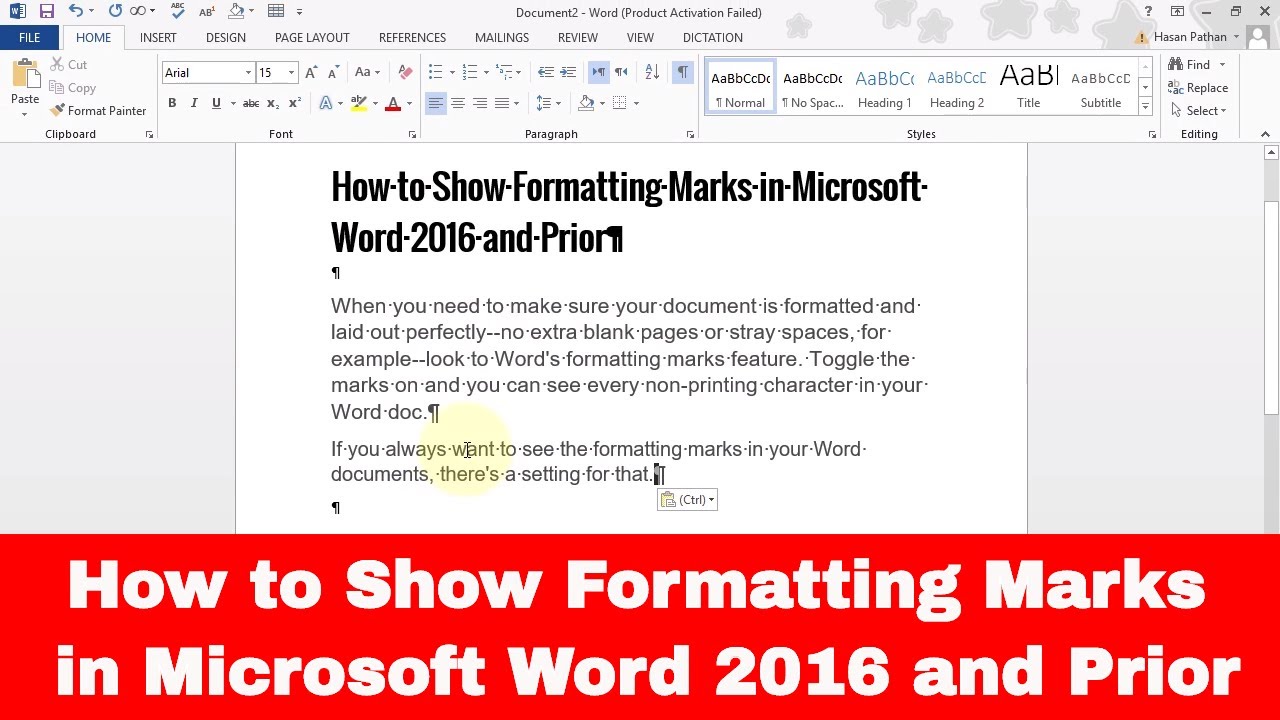Toggle bold formatting
This screenshot has height=720, width=1280.
[172, 103]
